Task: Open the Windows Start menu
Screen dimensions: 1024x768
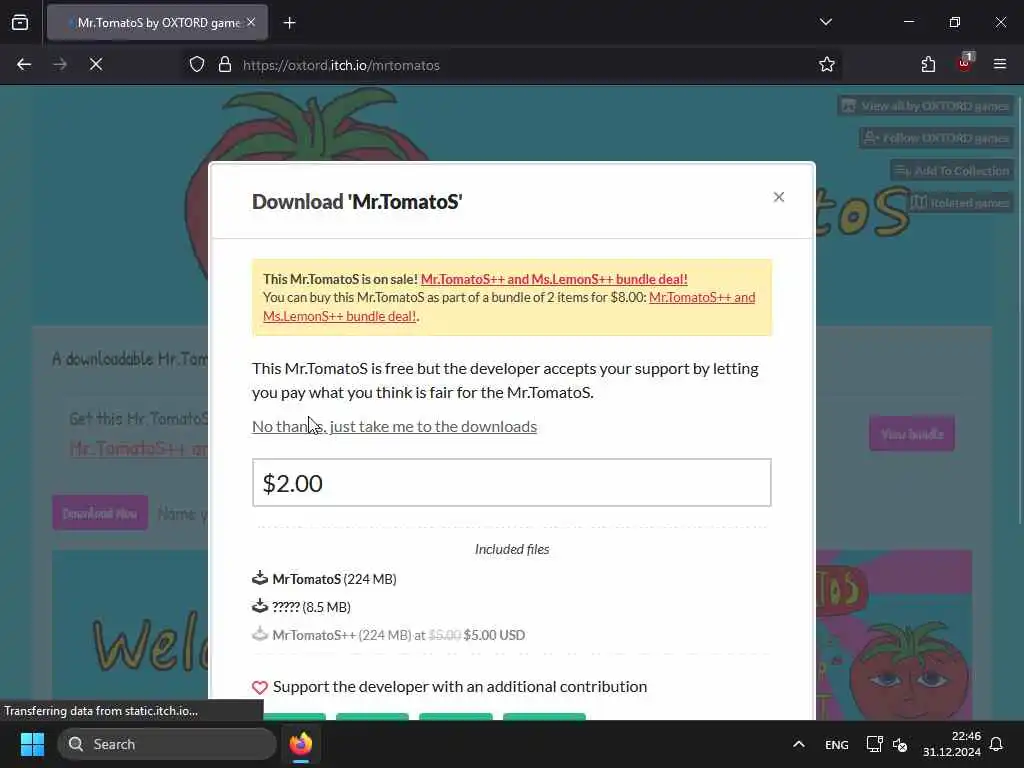Action: click(32, 744)
